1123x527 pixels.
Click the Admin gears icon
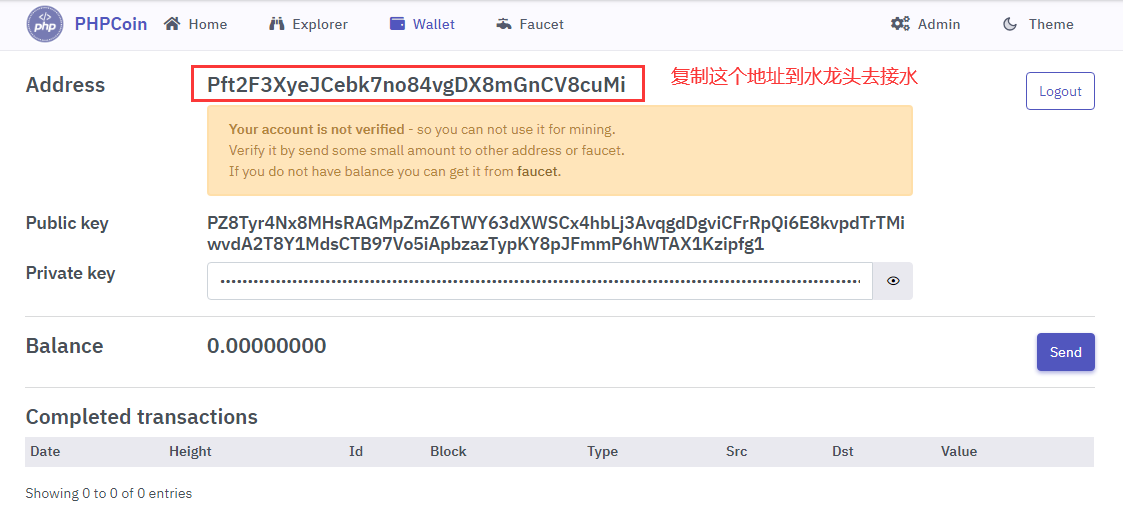(900, 24)
